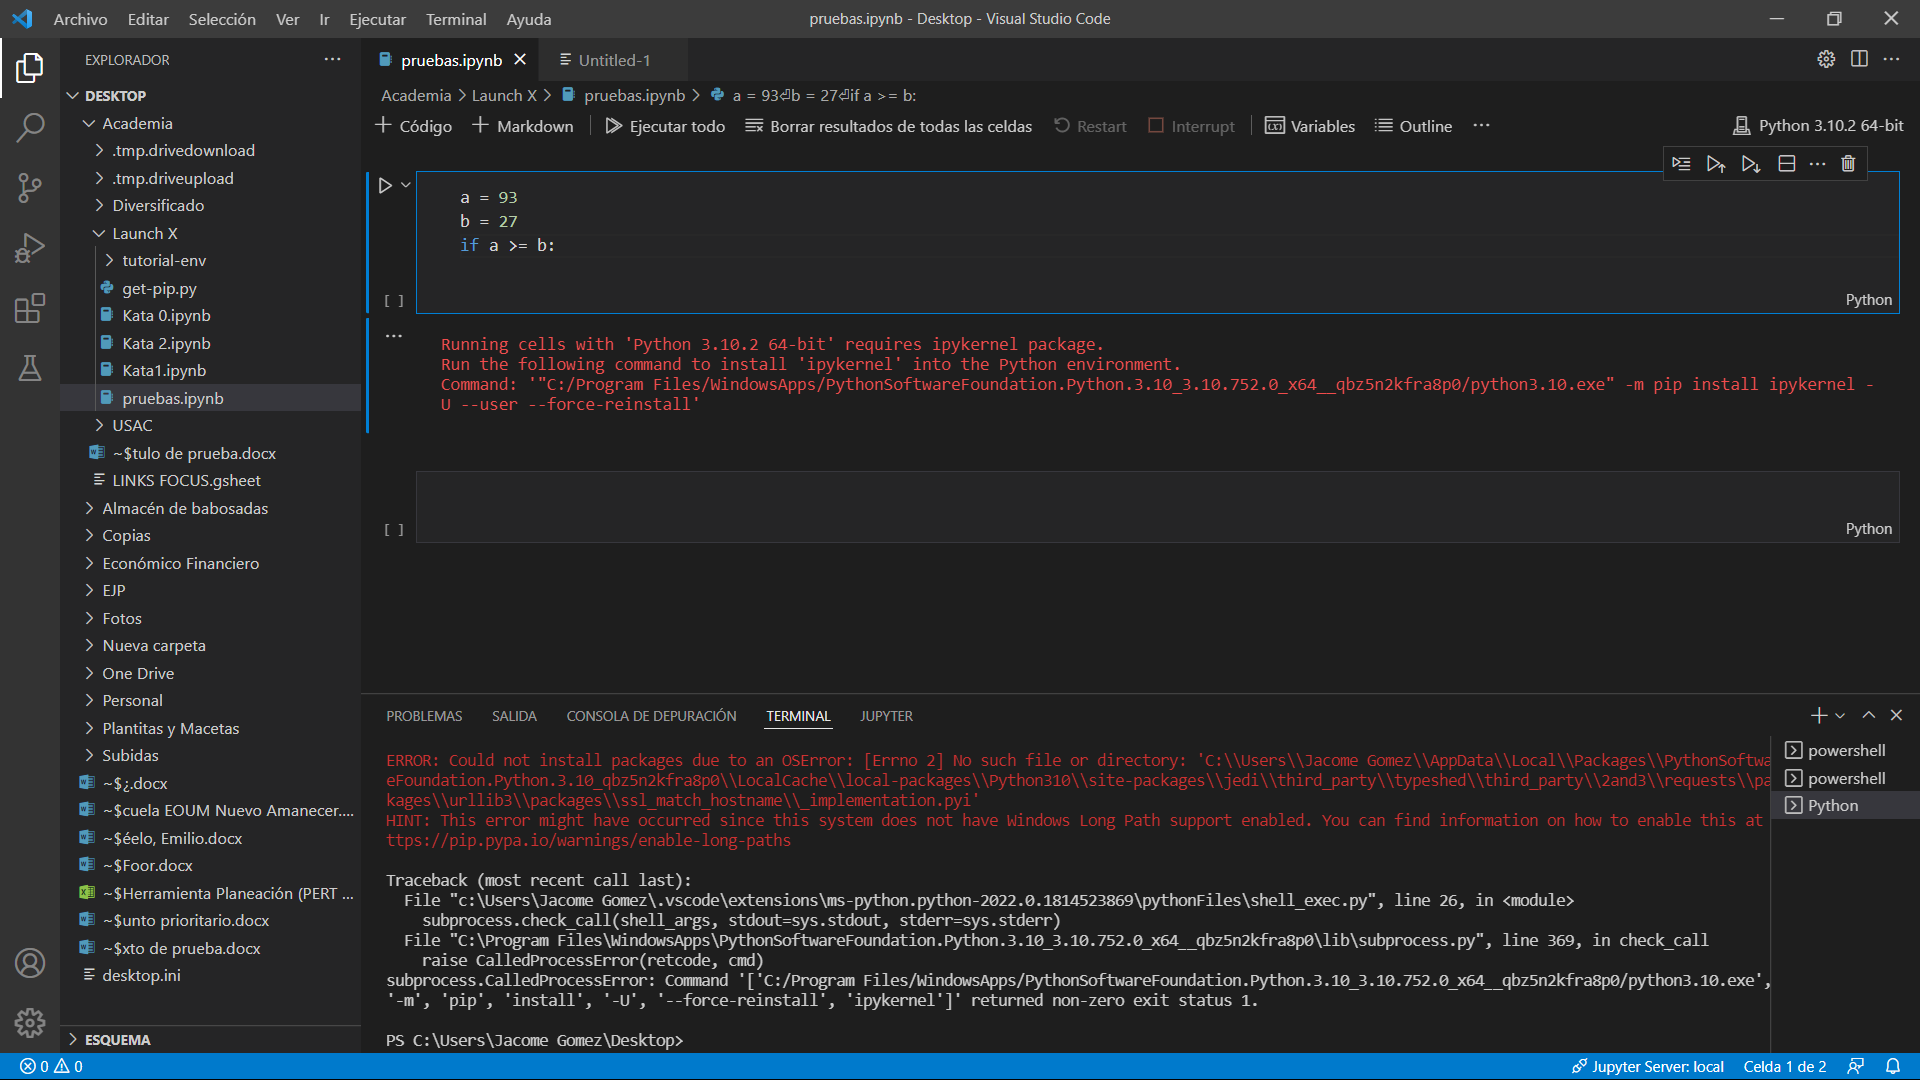Select kernel Python 3.10.2 64-bit
This screenshot has height=1080, width=1920.
click(1818, 125)
